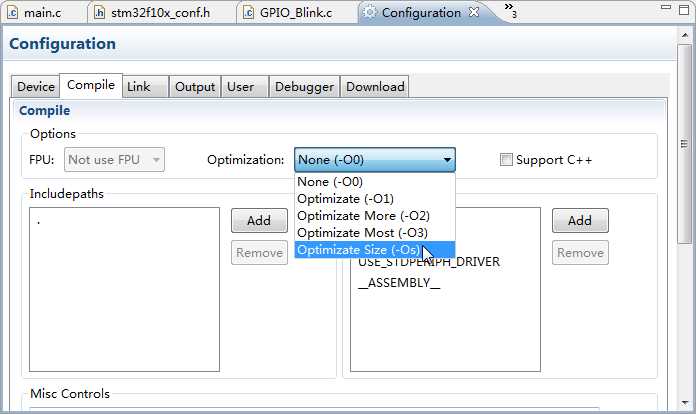This screenshot has height=414, width=696.
Task: Click the GPIO_Blink.c file icon
Action: tap(249, 12)
